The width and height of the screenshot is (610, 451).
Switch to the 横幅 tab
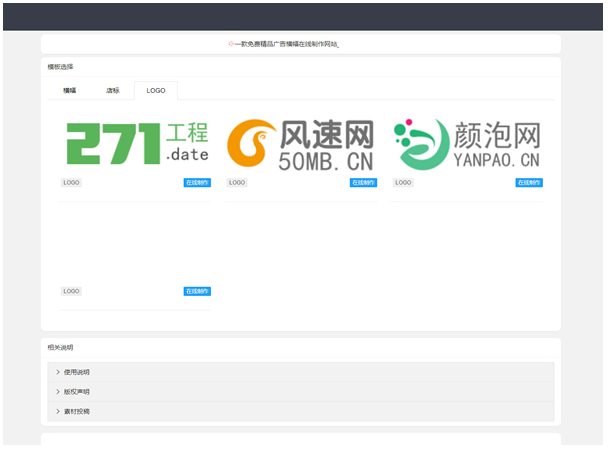[x=70, y=90]
